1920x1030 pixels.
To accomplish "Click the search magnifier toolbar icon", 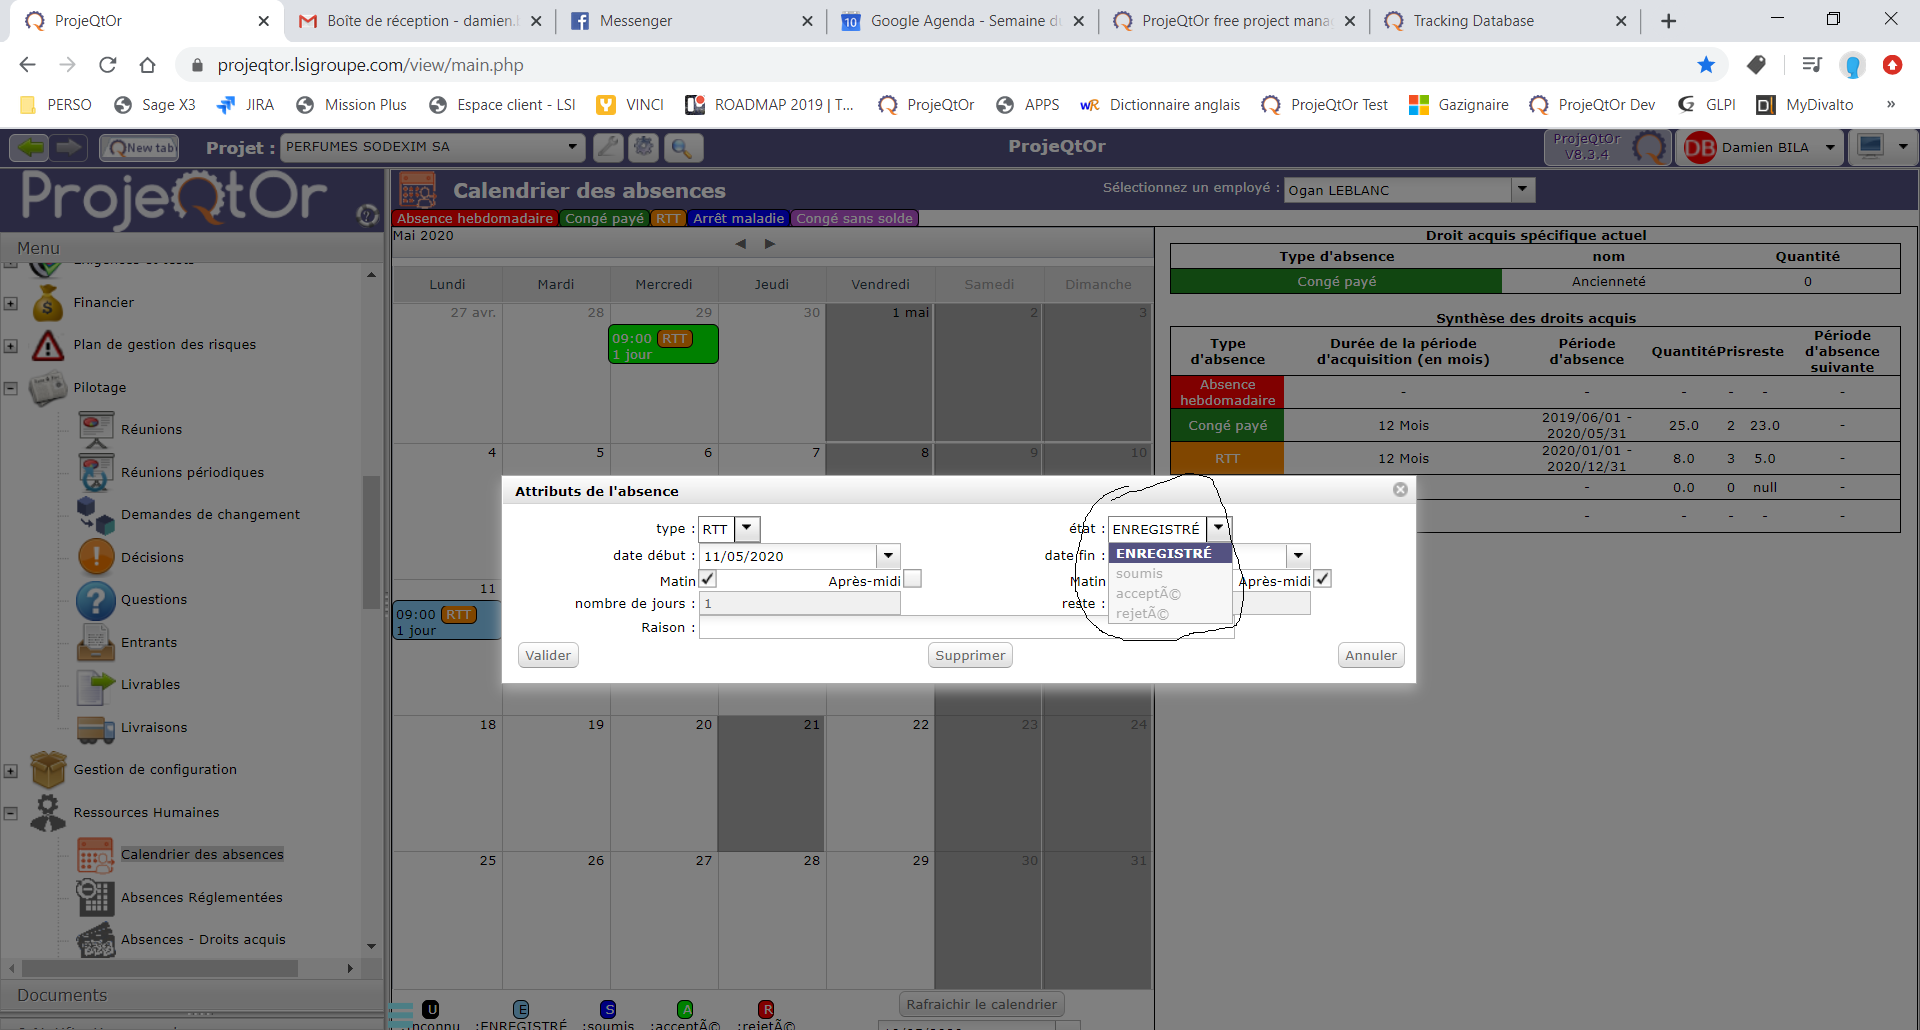I will [681, 148].
